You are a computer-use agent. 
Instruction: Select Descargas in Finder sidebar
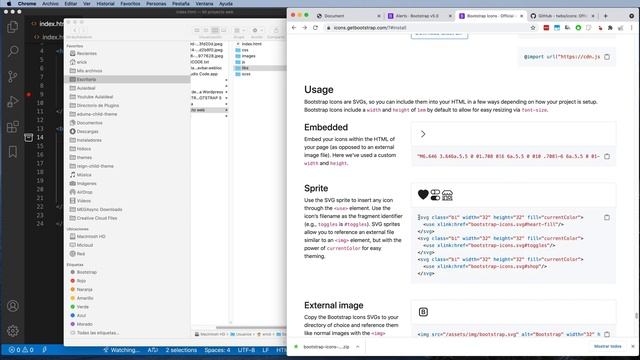tap(87, 131)
